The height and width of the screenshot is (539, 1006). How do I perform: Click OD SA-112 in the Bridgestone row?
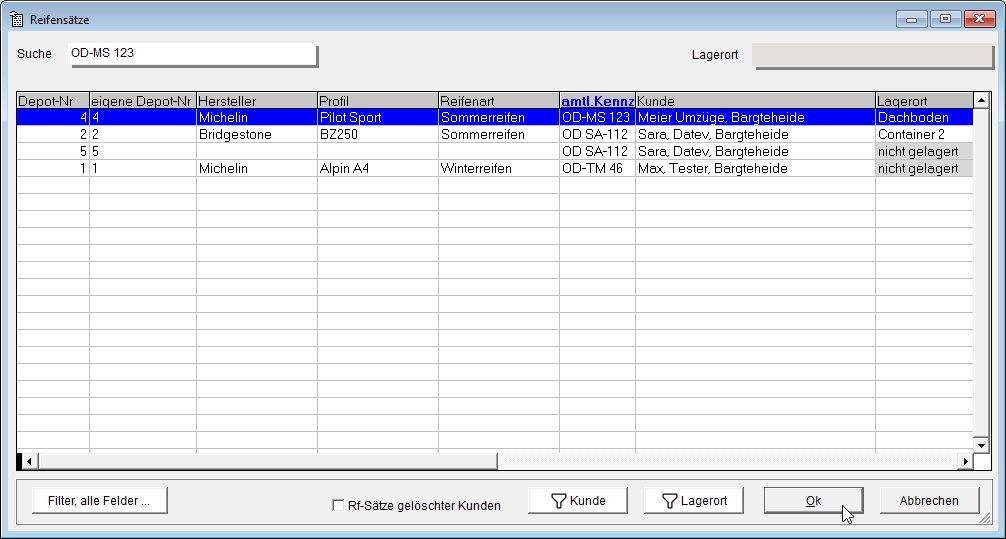pyautogui.click(x=597, y=135)
